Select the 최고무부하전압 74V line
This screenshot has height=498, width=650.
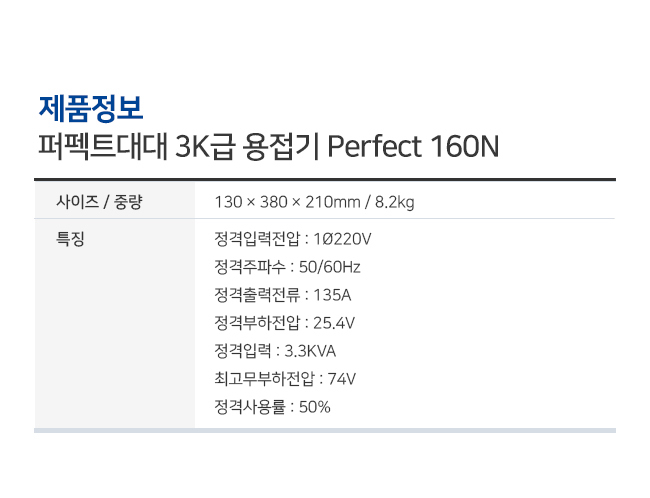click(285, 379)
